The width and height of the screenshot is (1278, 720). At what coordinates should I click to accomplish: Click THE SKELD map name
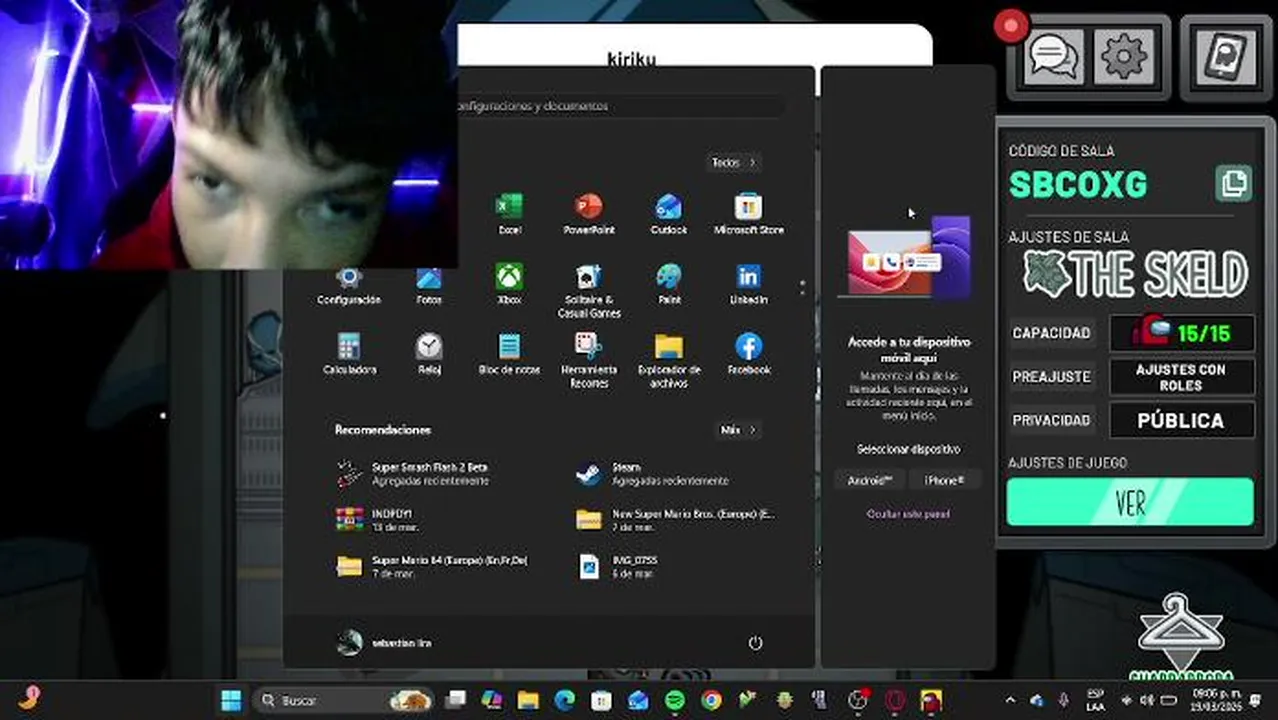click(x=1136, y=274)
